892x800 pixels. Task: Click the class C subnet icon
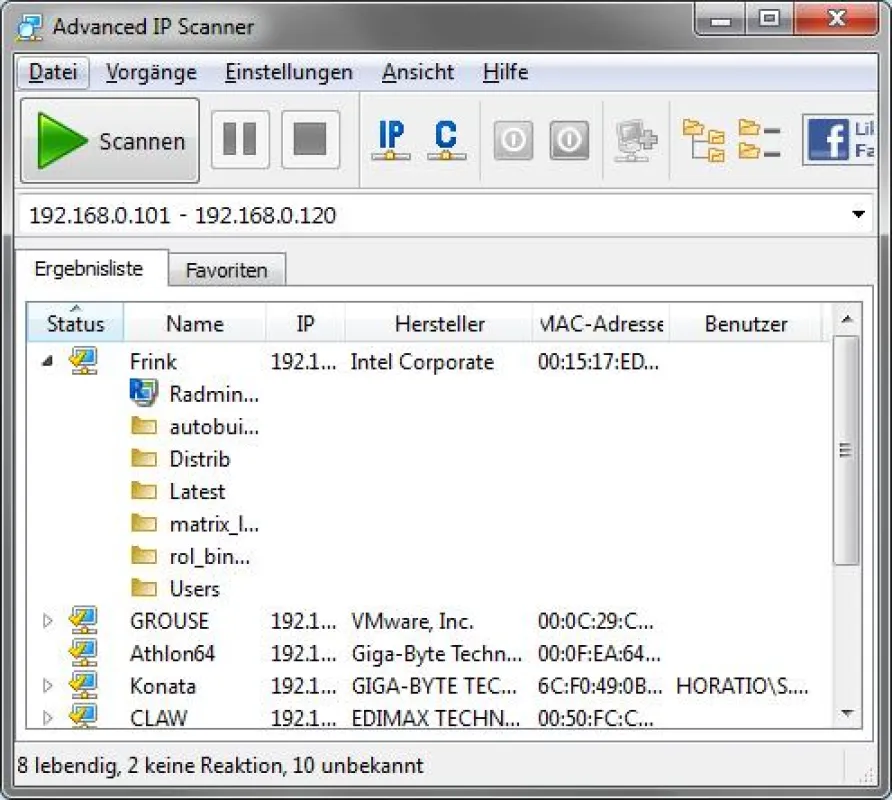pos(447,140)
